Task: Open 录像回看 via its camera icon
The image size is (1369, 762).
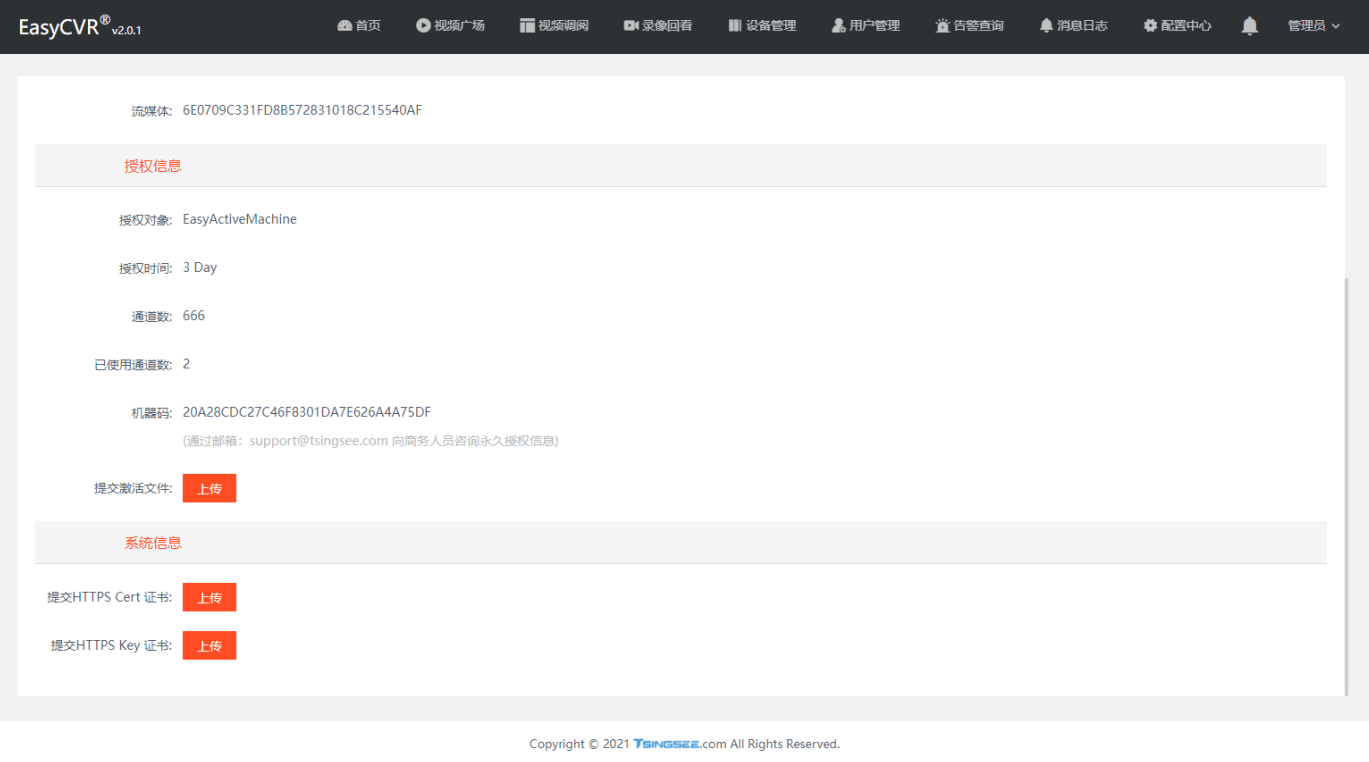Action: pyautogui.click(x=631, y=26)
